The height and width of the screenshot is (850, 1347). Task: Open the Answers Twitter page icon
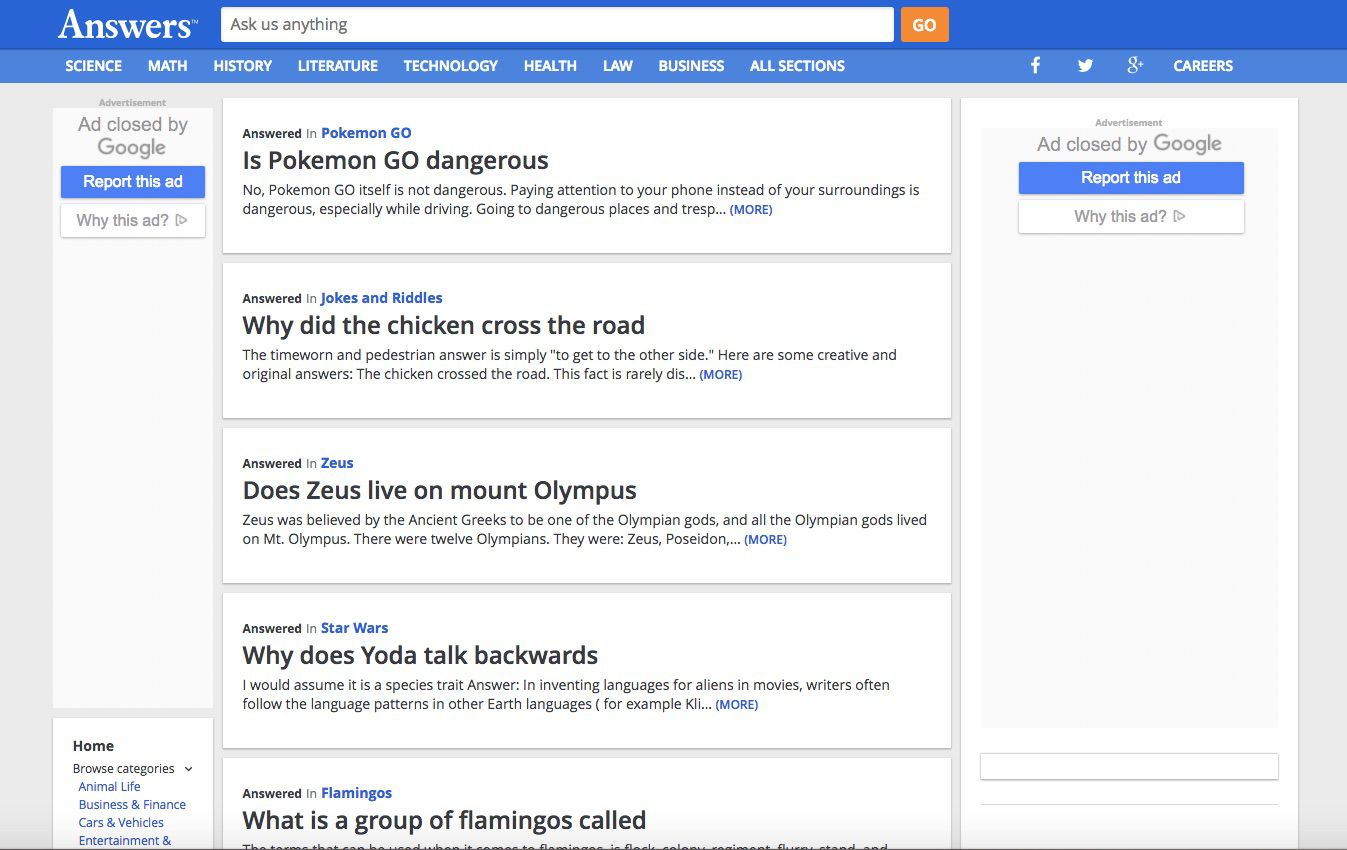(1085, 66)
